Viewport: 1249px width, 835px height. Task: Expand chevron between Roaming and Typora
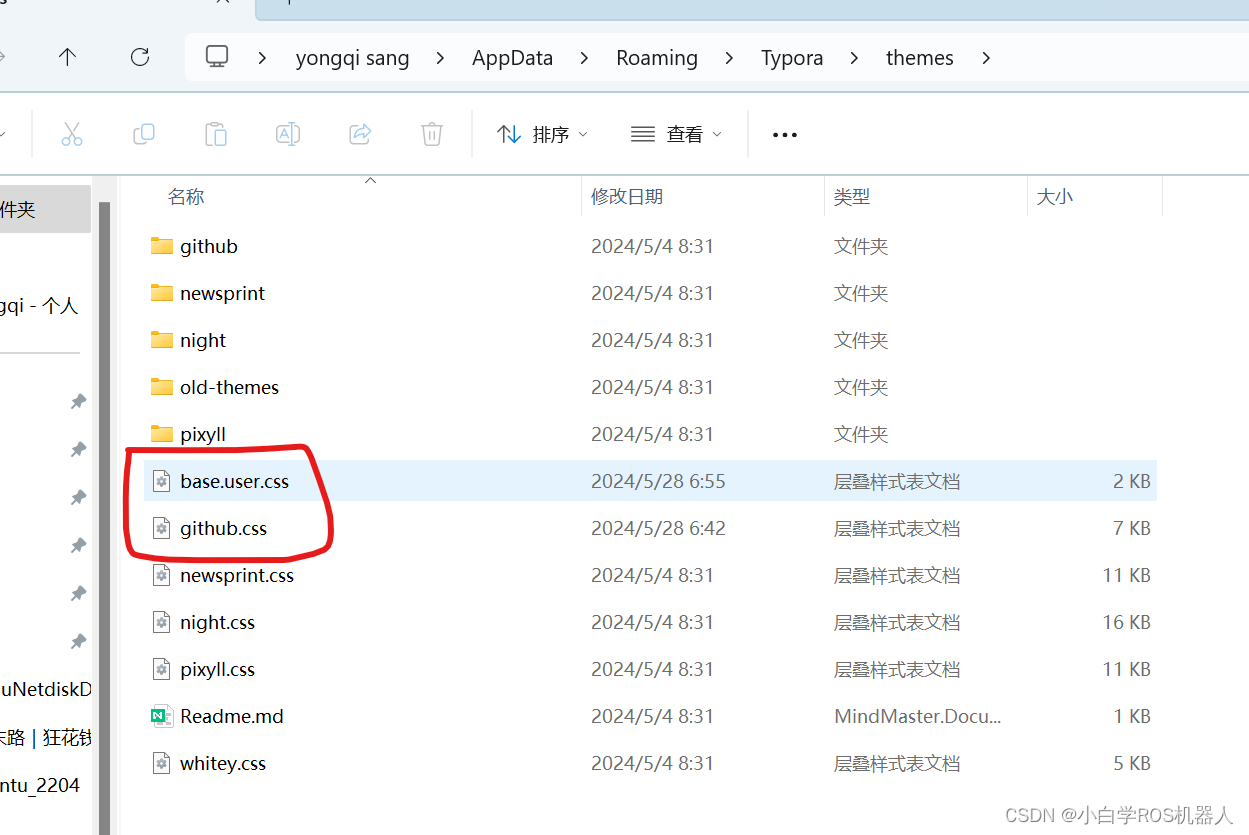coord(729,58)
